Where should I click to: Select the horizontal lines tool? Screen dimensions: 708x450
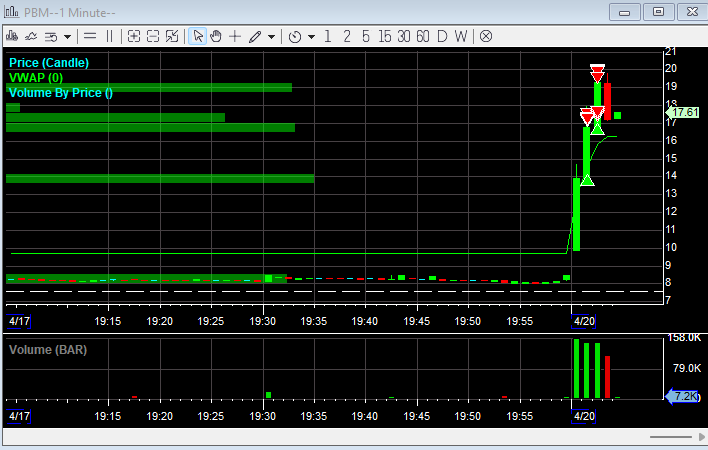point(90,36)
